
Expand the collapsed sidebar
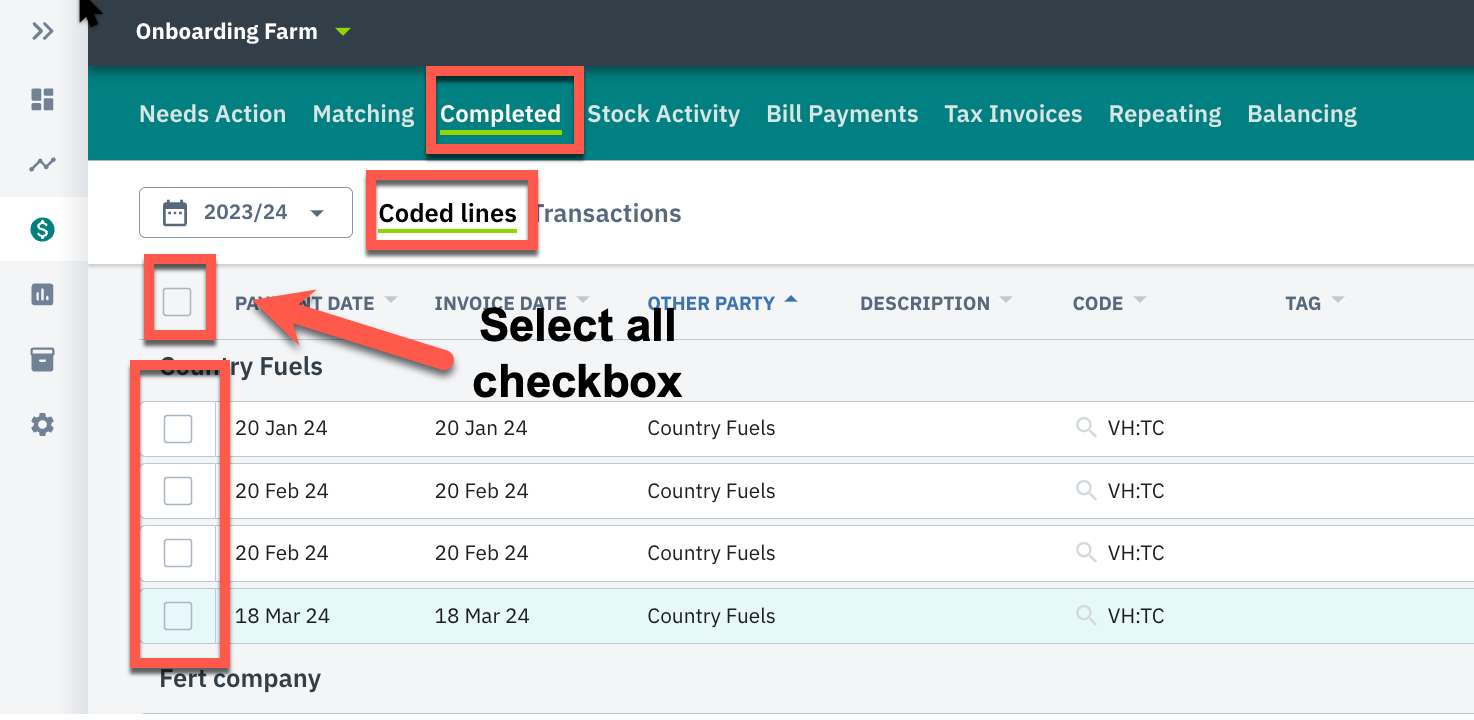pyautogui.click(x=42, y=31)
